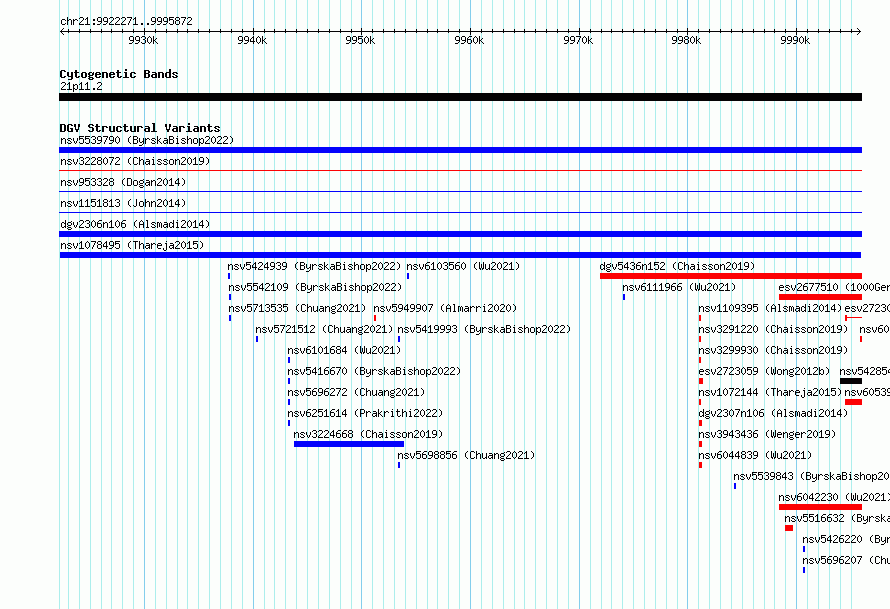Image resolution: width=890 pixels, height=609 pixels.
Task: Click the 9930k ruler mark
Action: [x=143, y=40]
